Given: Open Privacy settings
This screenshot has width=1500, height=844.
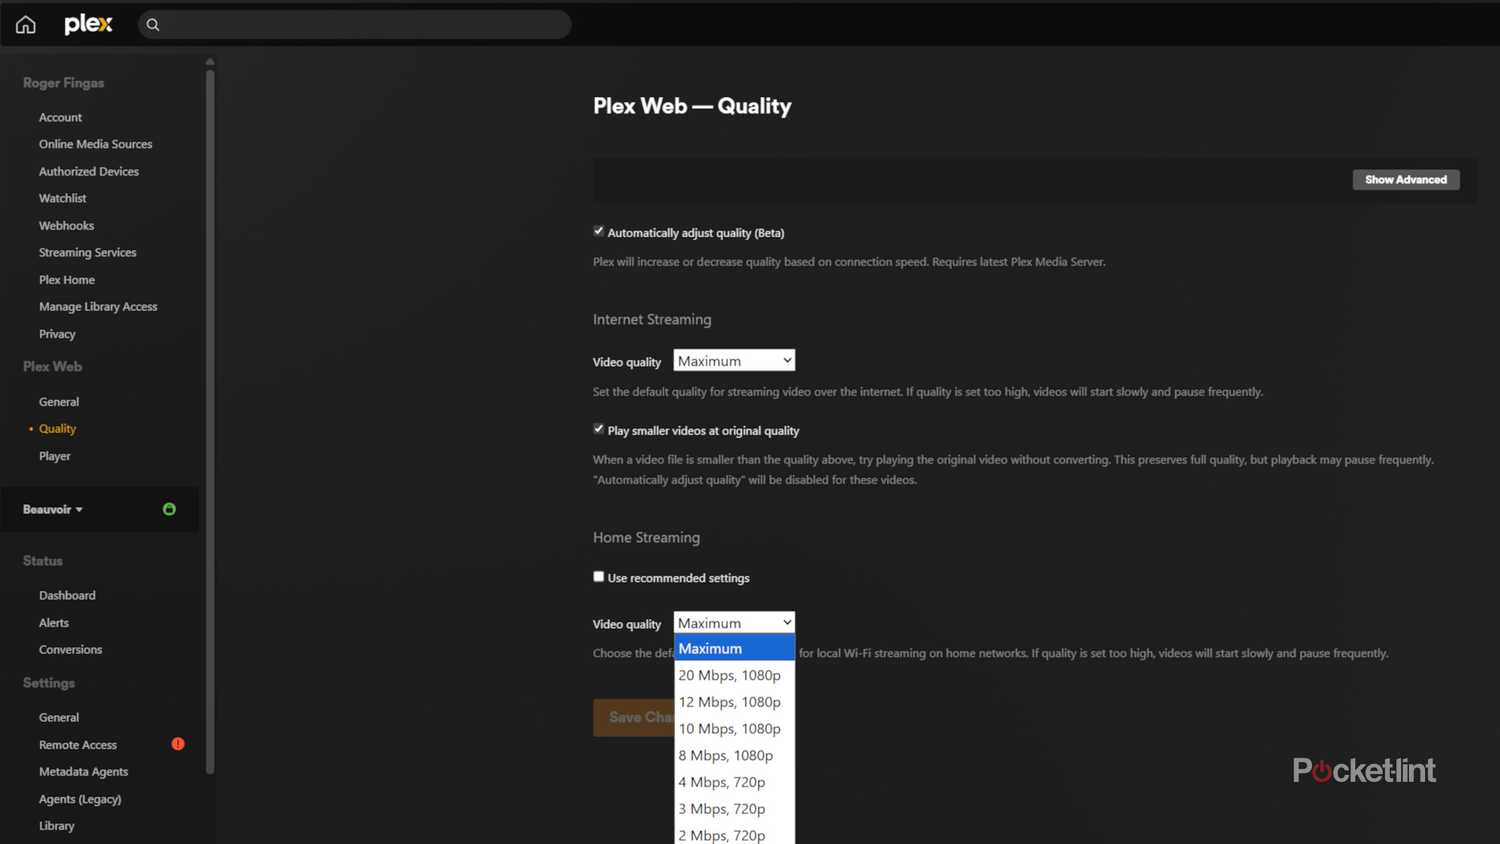Looking at the screenshot, I should pos(57,334).
